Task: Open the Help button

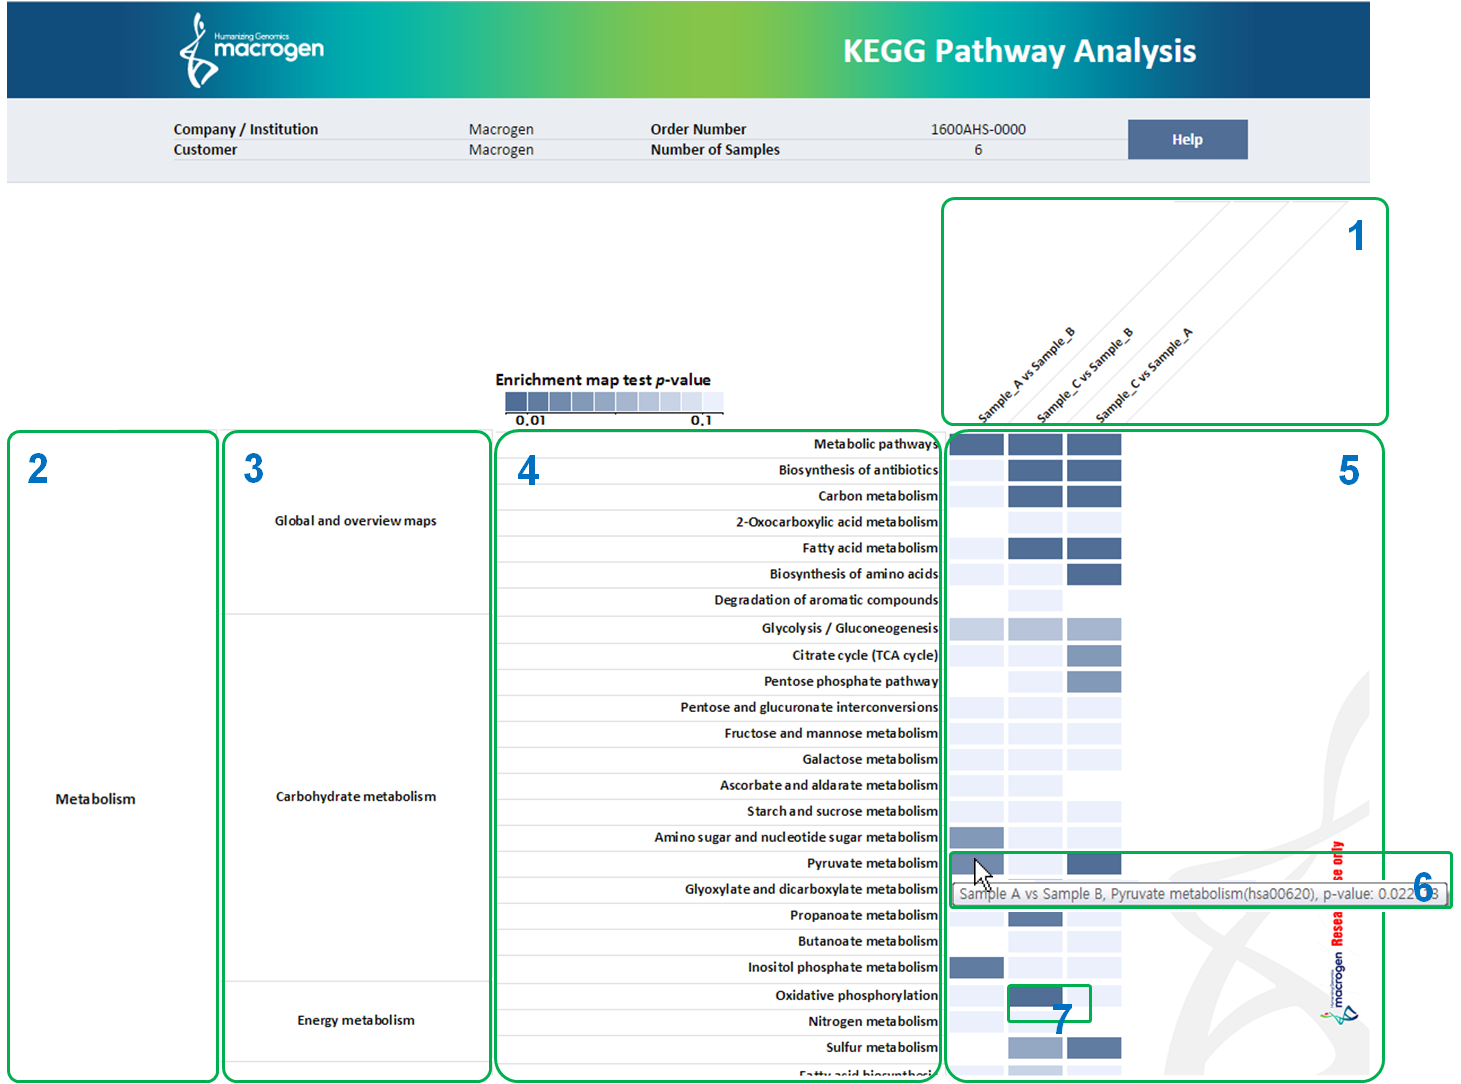Action: (1187, 139)
